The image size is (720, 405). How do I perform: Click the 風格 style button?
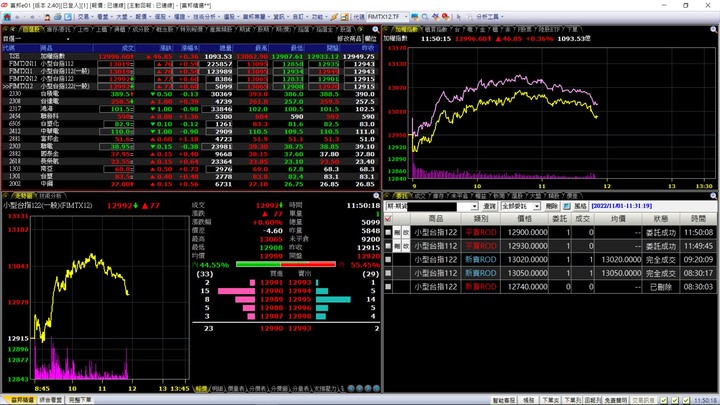tap(580, 207)
